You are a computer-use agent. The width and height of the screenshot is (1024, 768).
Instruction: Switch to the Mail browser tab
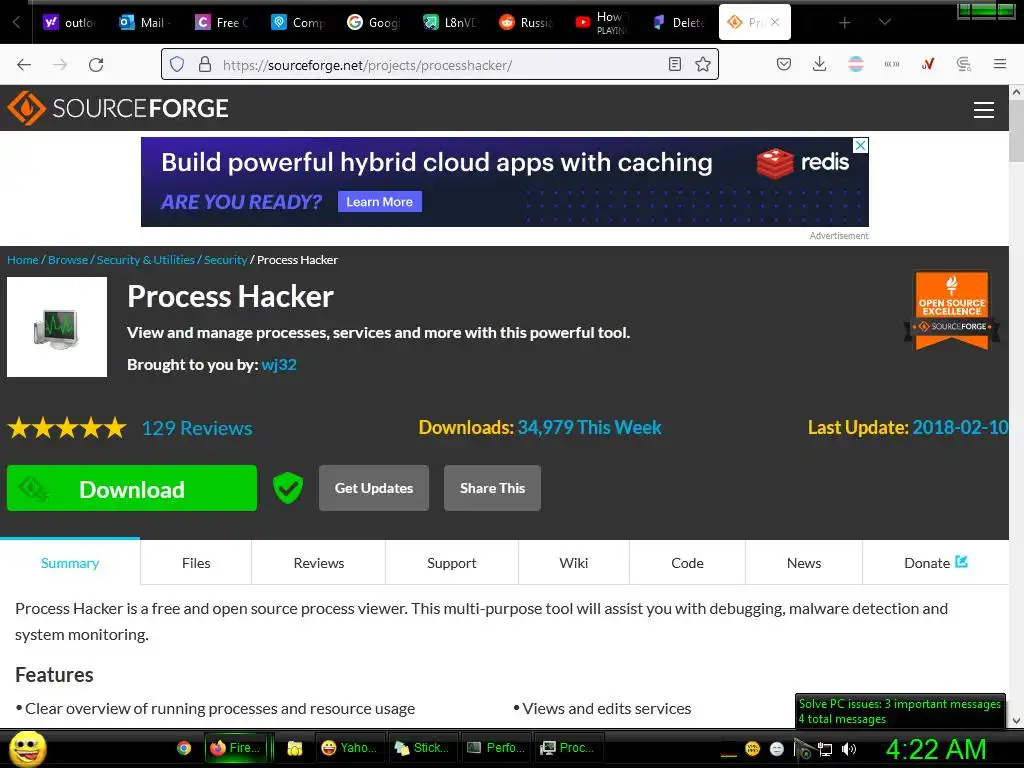(x=145, y=22)
